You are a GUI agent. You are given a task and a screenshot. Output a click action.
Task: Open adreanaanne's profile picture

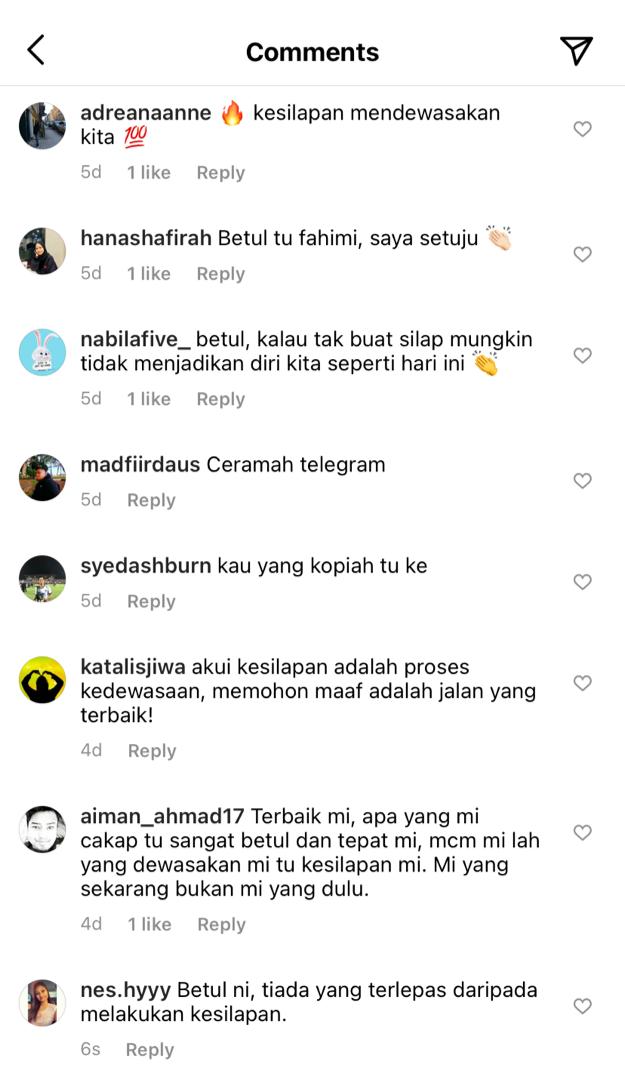(42, 126)
